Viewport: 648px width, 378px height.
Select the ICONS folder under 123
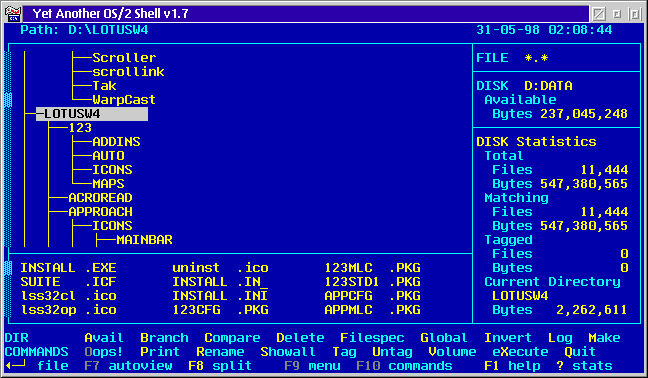112,170
